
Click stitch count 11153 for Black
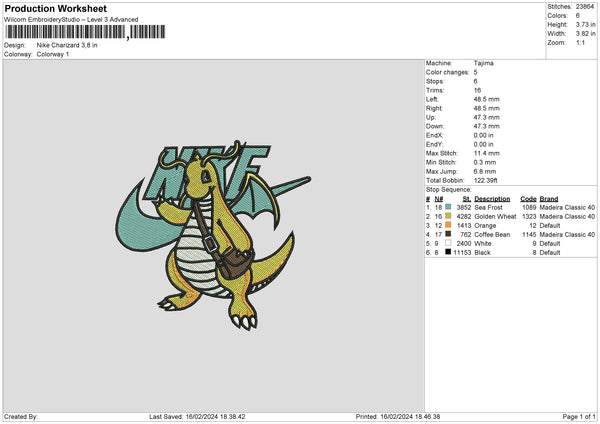(x=462, y=253)
